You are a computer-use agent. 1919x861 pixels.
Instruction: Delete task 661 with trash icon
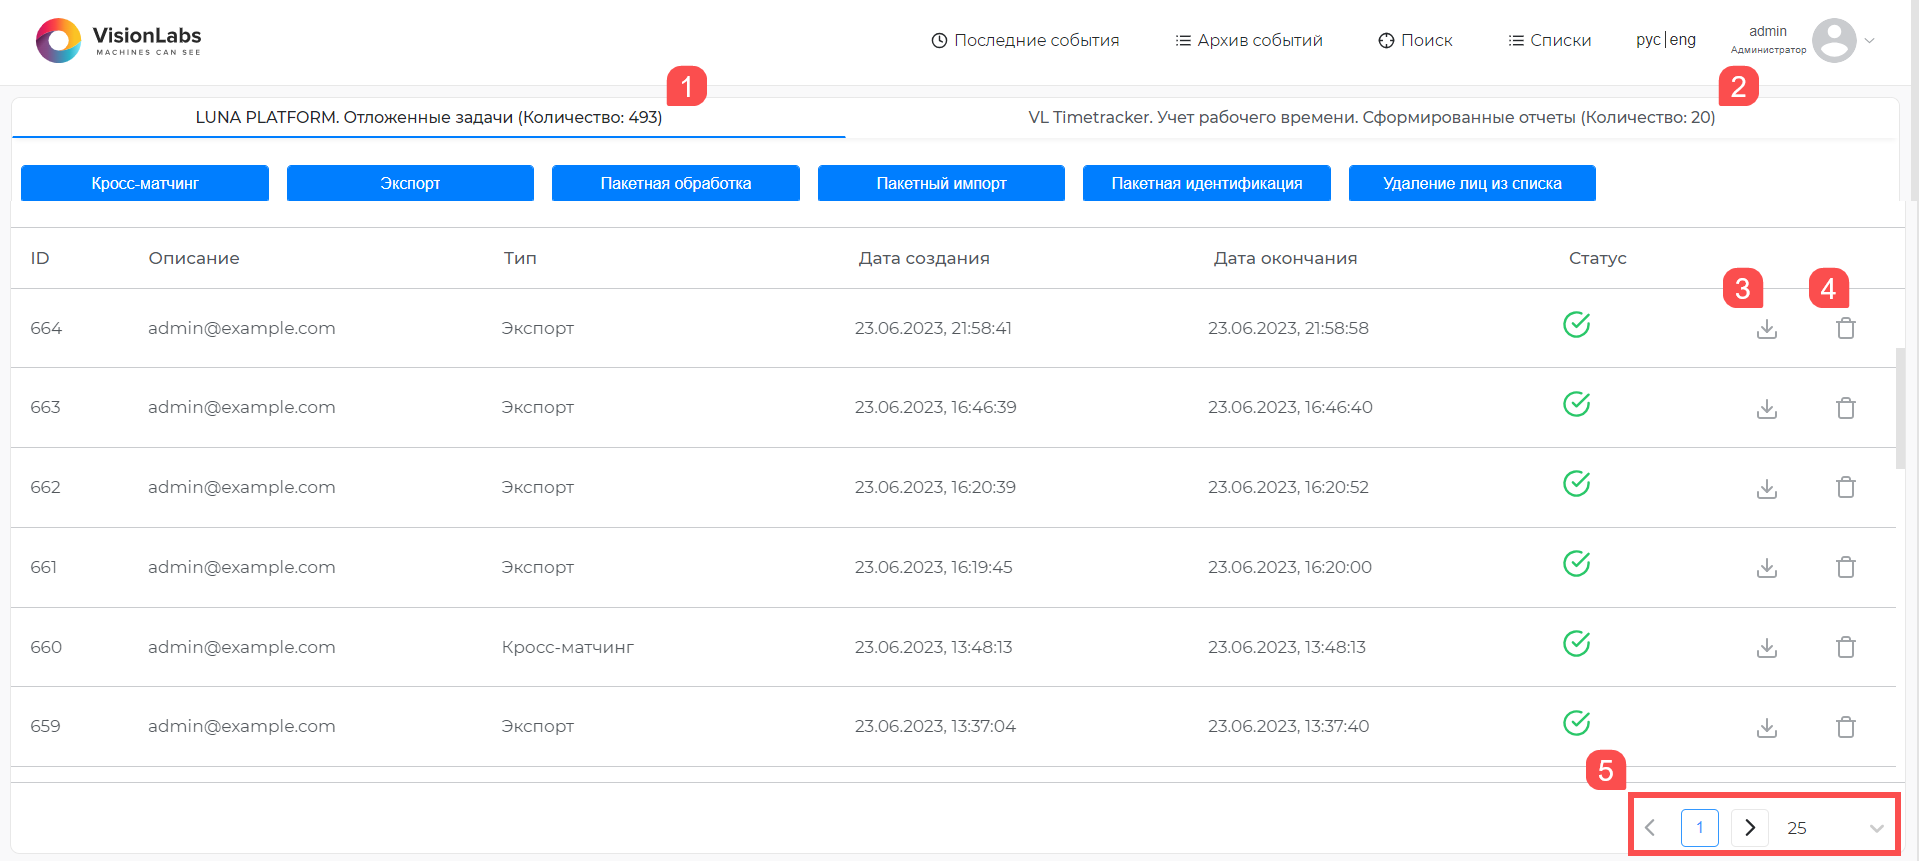click(x=1846, y=567)
